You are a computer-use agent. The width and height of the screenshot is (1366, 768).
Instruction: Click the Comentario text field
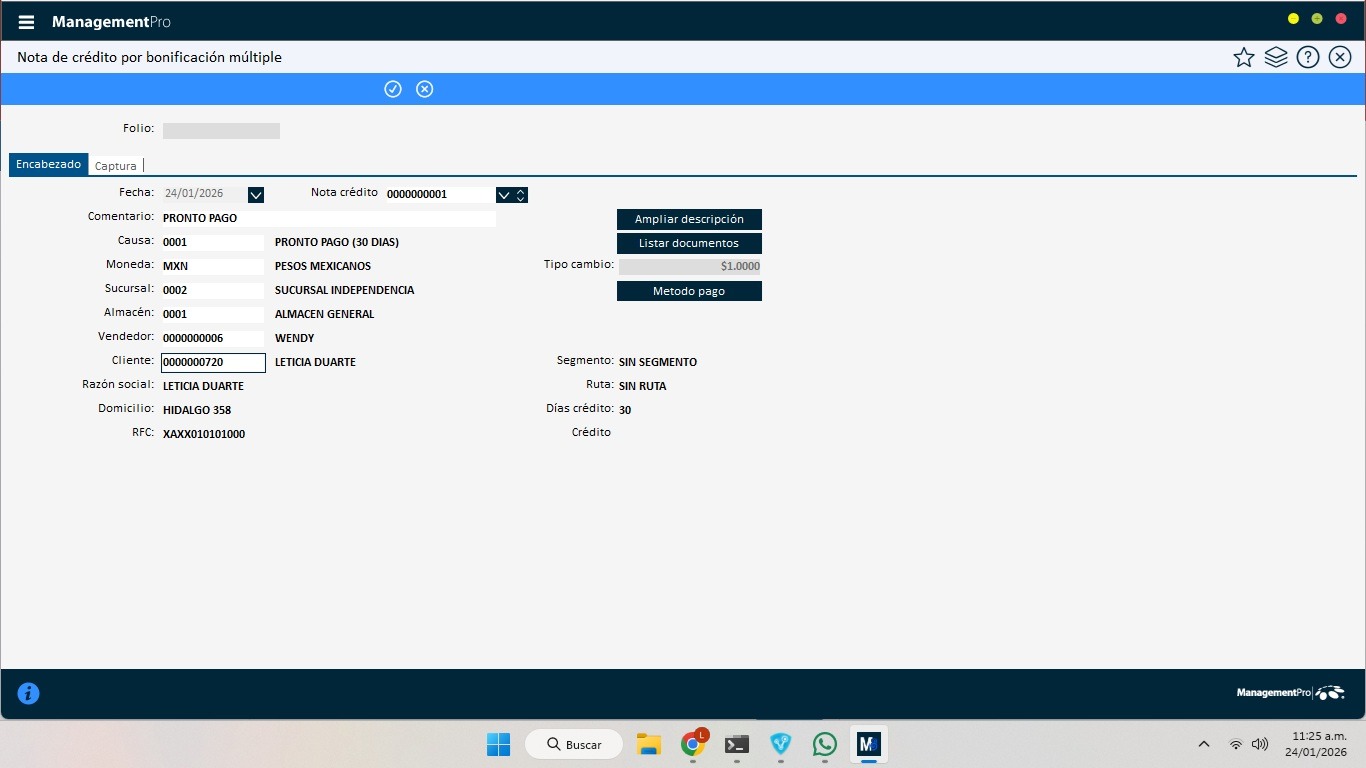pos(328,218)
